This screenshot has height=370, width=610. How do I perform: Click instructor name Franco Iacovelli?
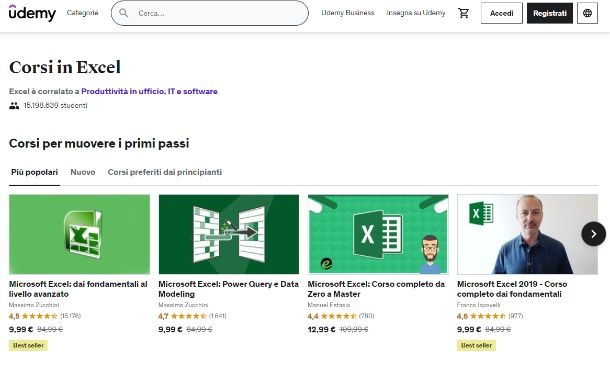point(479,305)
